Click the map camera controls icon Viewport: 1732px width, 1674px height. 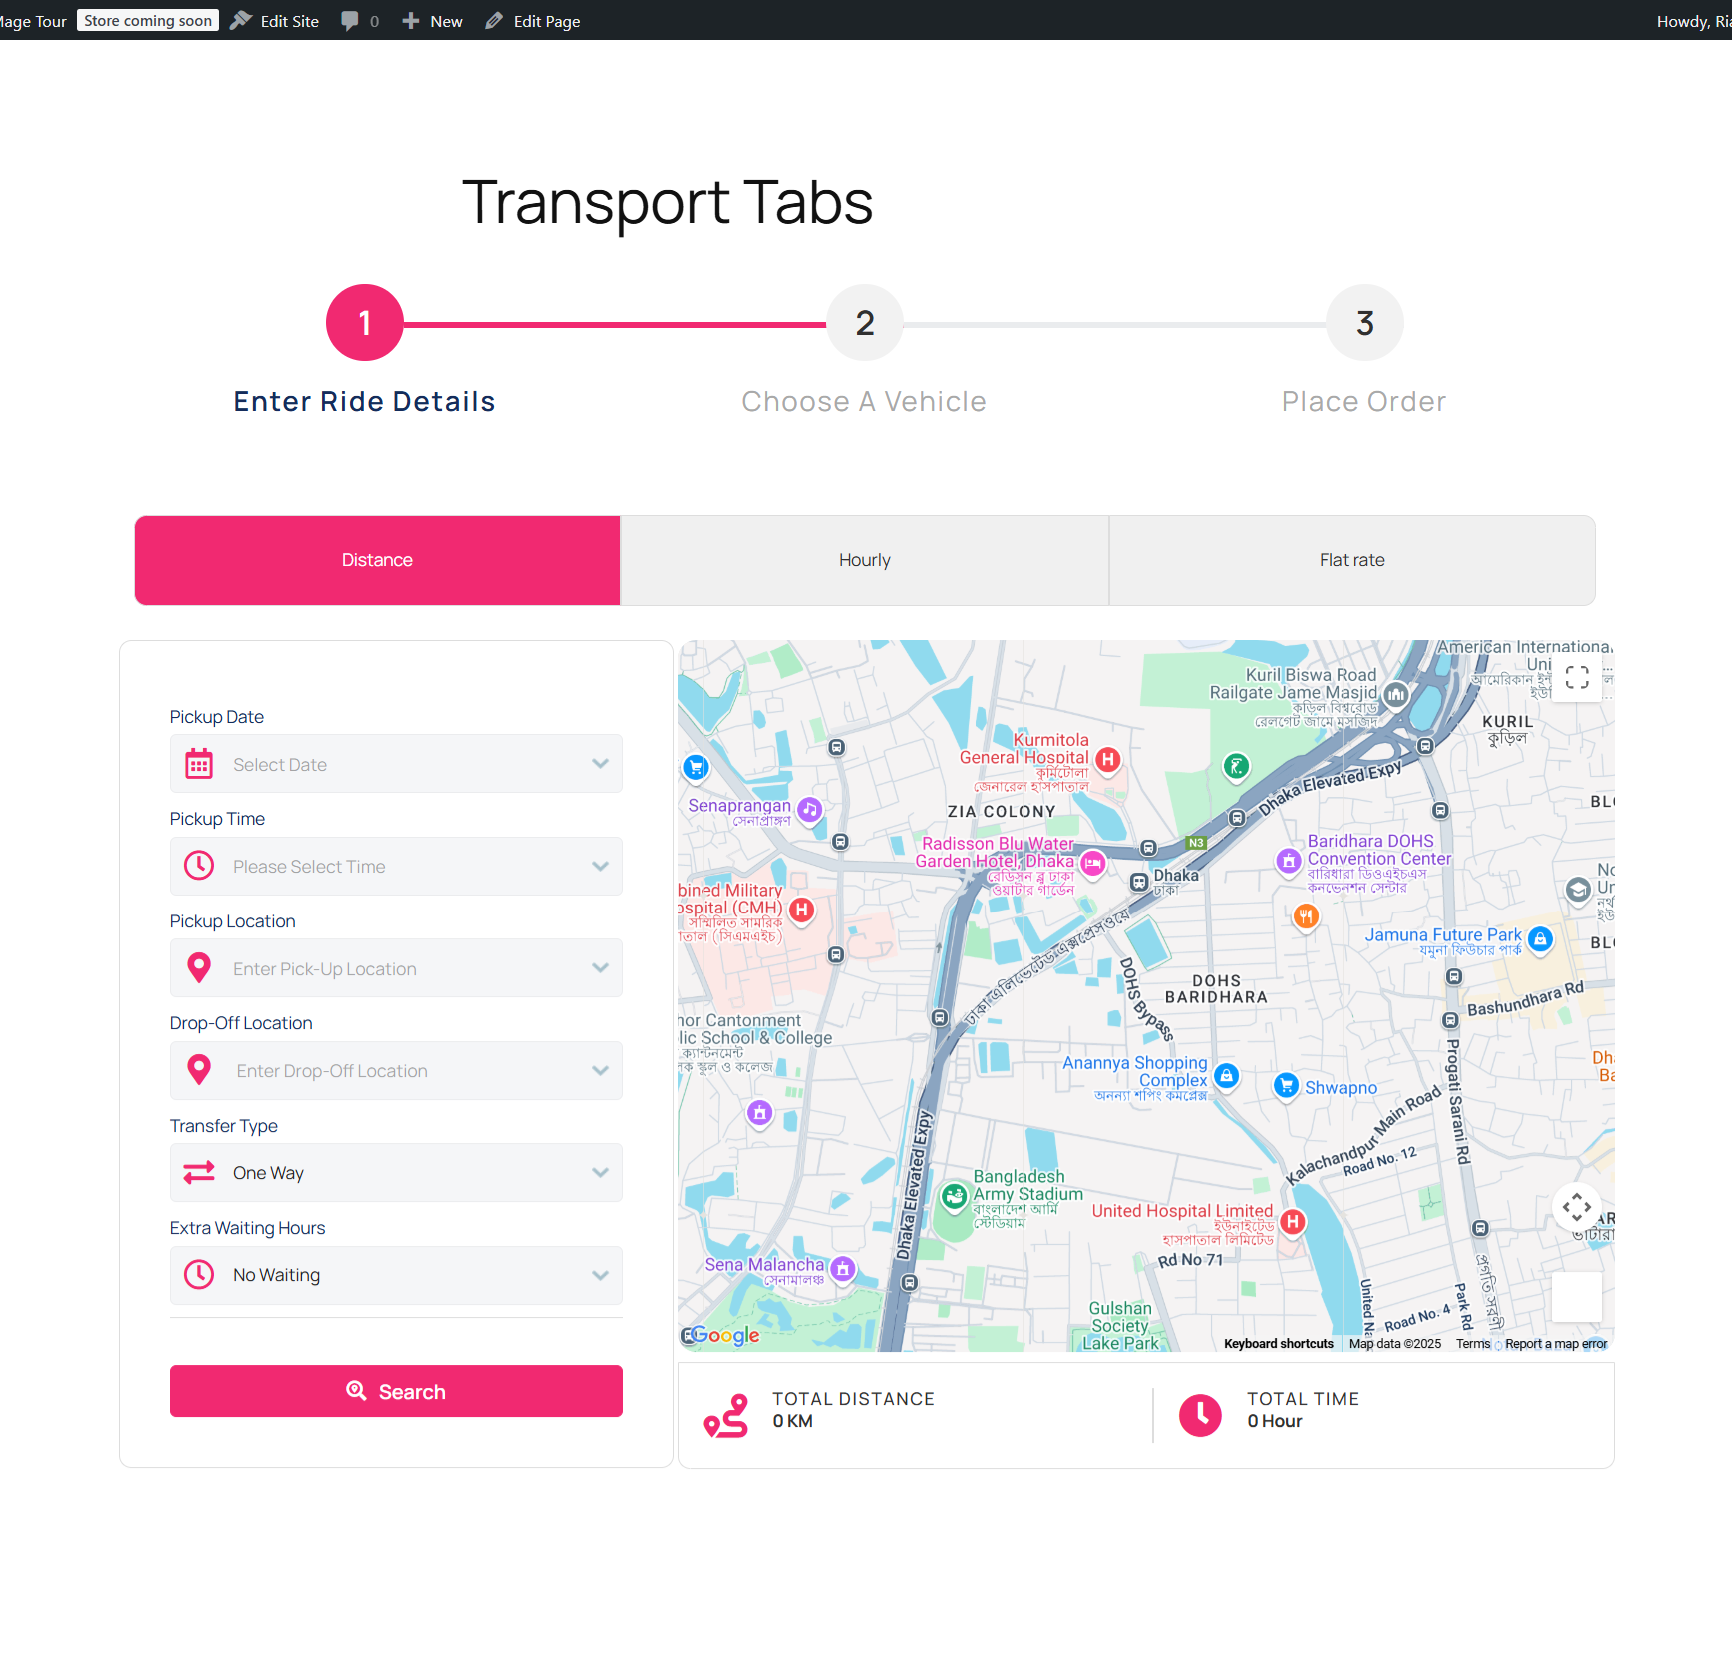click(x=1577, y=1207)
